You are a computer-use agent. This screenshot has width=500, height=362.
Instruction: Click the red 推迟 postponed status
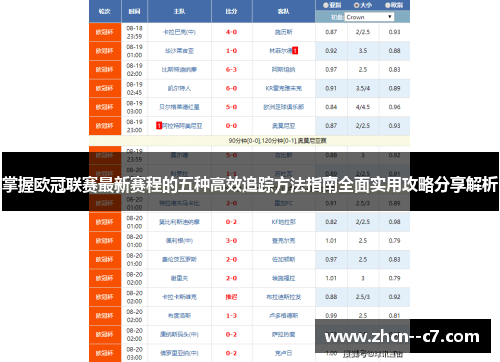231,297
